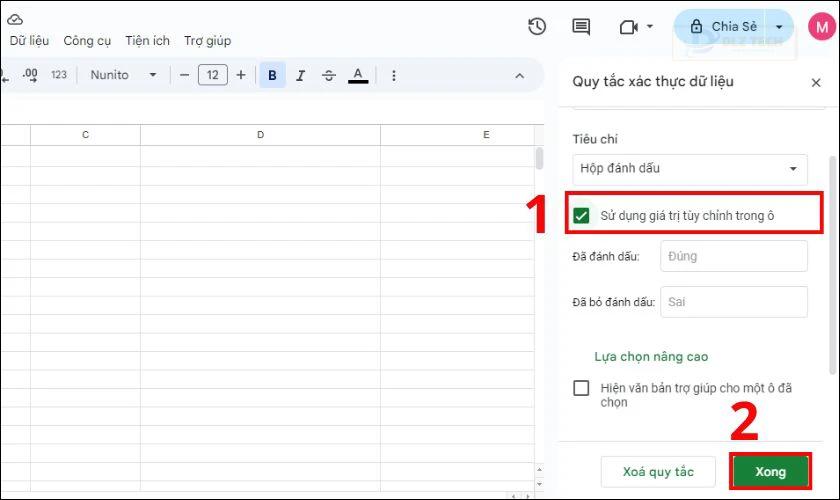Collapse the toolbar with the chevron up
This screenshot has width=840, height=500.
point(520,76)
